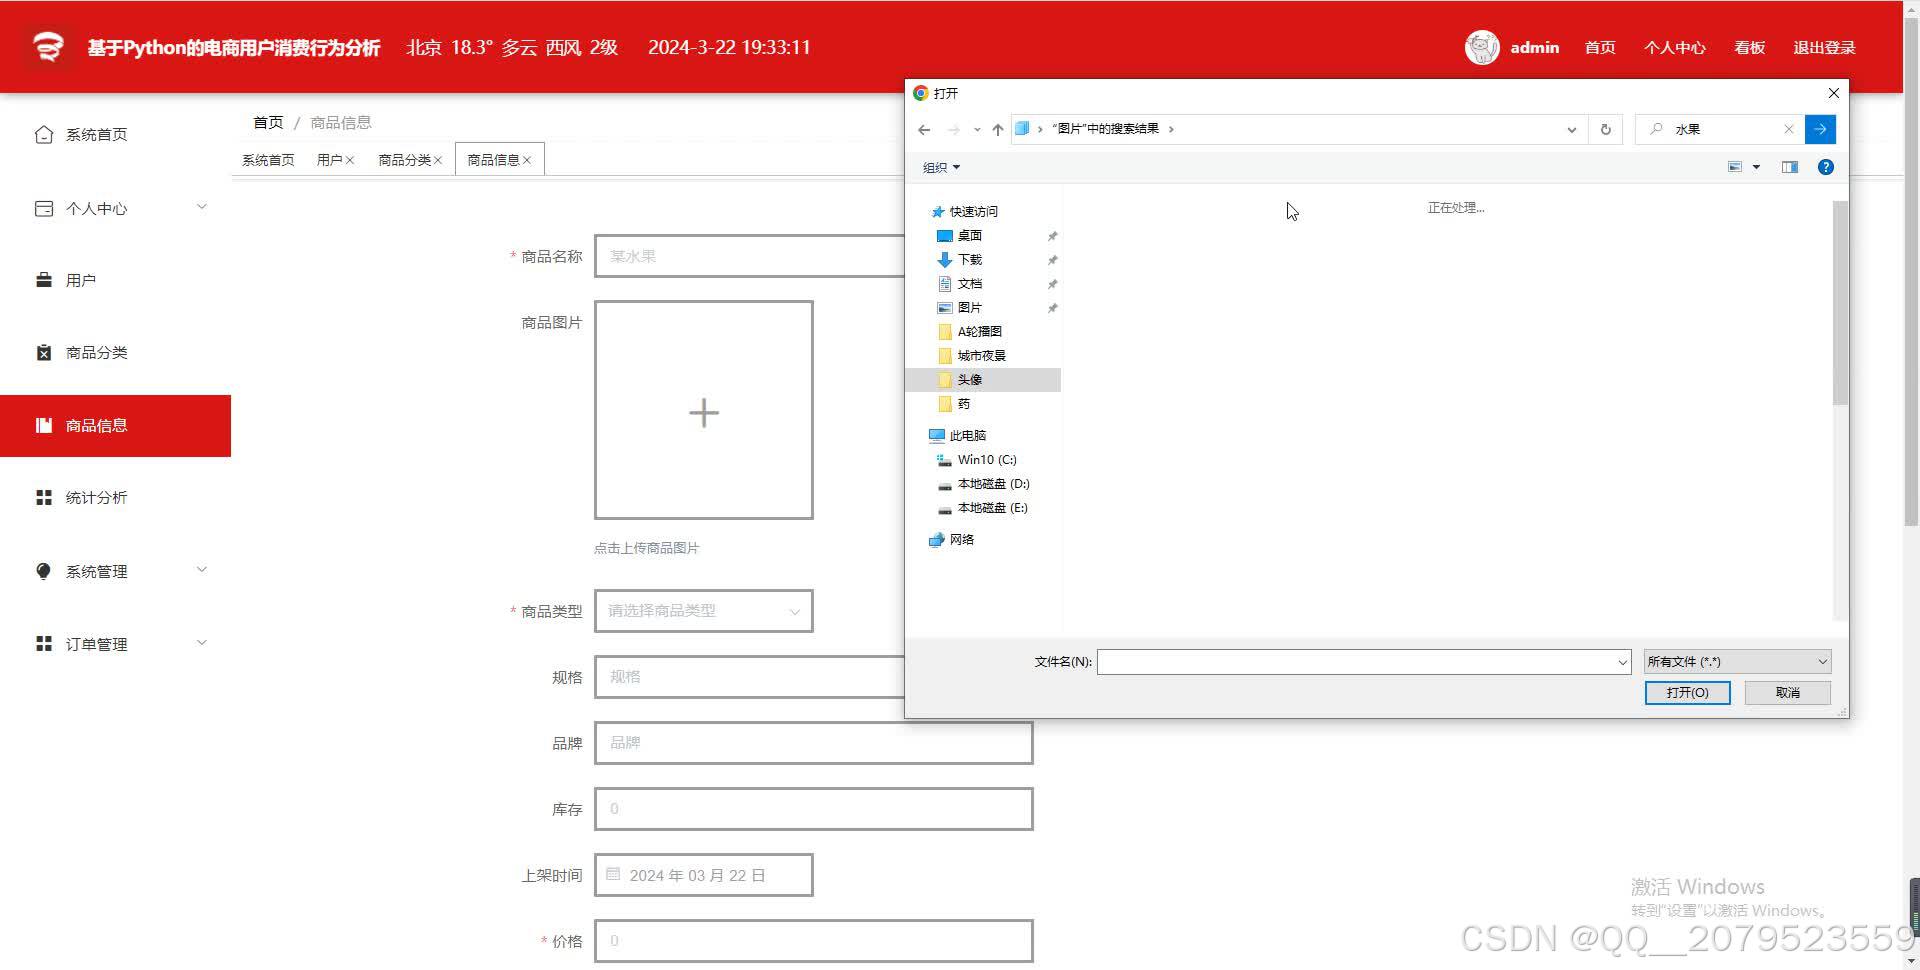Go back in the file dialog
Image resolution: width=1920 pixels, height=970 pixels.
pyautogui.click(x=924, y=129)
